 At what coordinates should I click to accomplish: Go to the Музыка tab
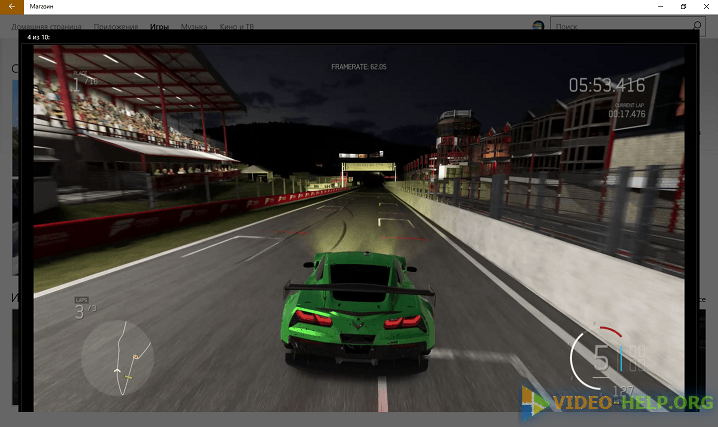194,27
